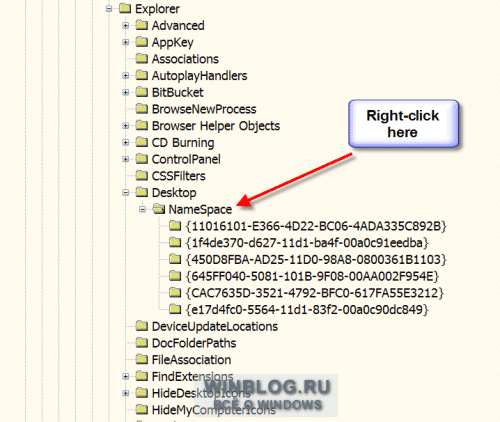Click the CSSFilters folder icon
The width and height of the screenshot is (500, 422).
click(x=142, y=176)
